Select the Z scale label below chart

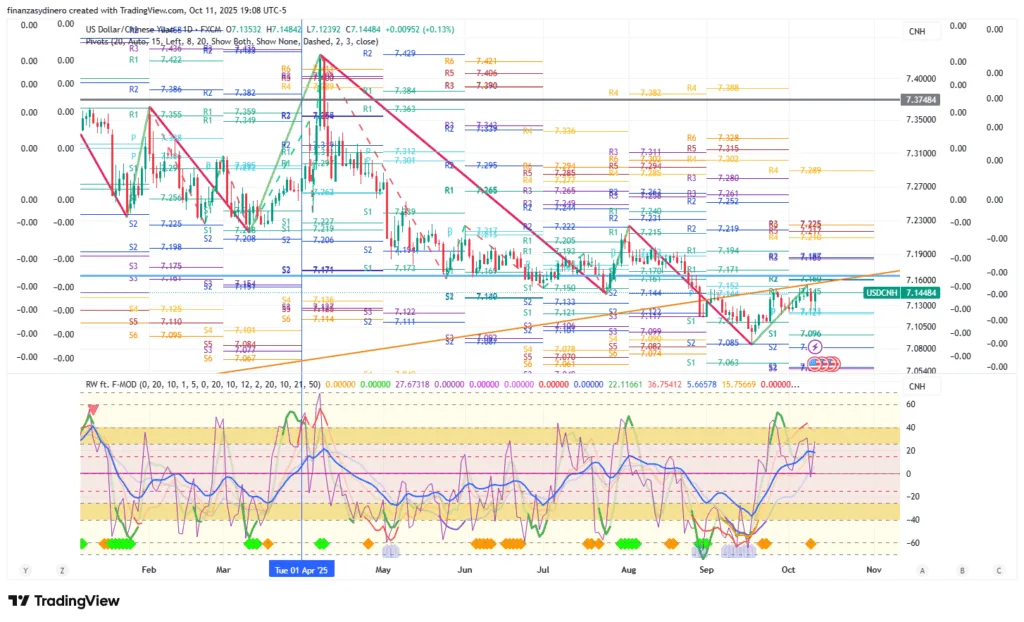click(62, 570)
